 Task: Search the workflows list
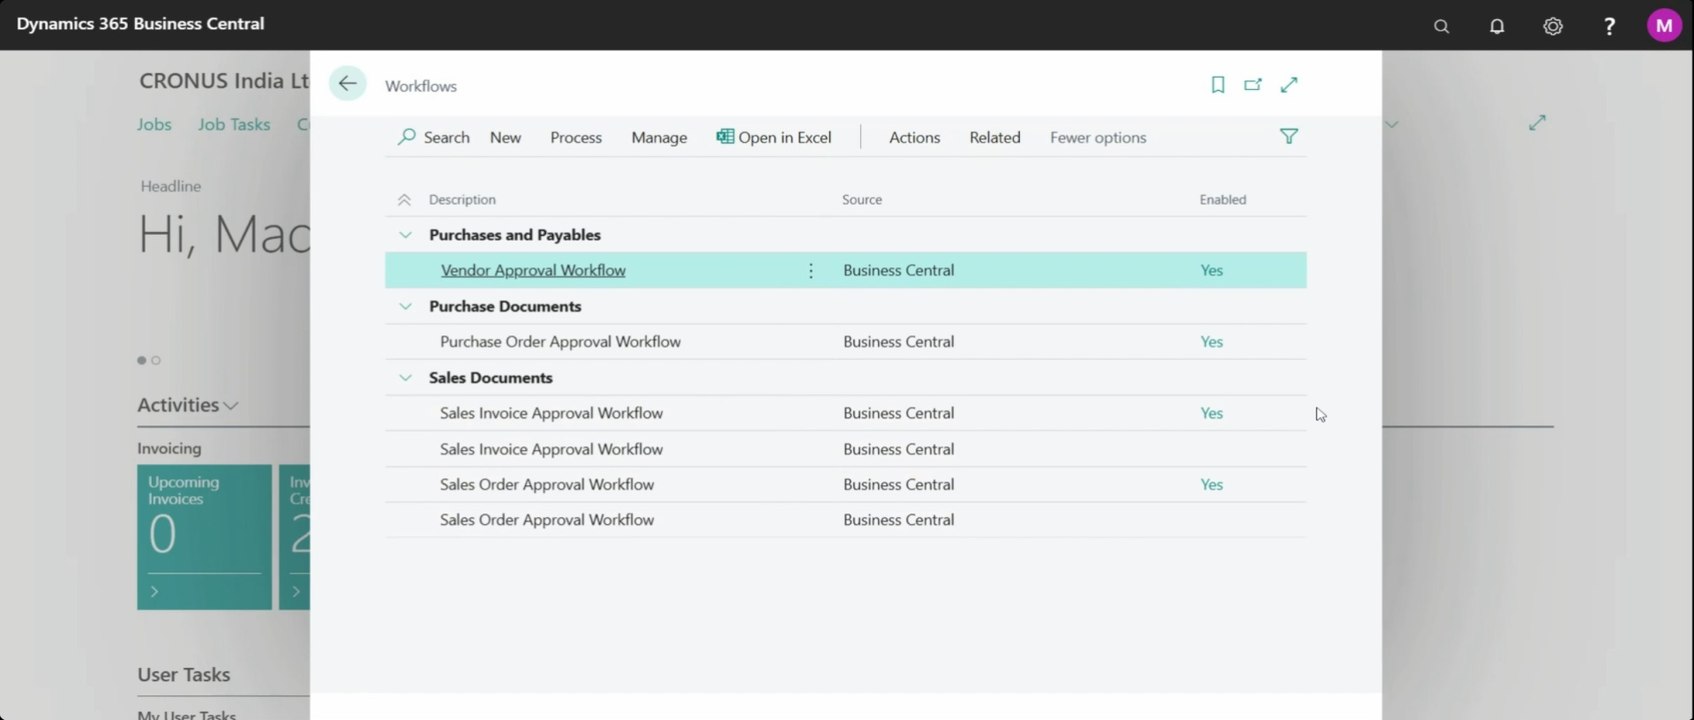click(x=434, y=137)
